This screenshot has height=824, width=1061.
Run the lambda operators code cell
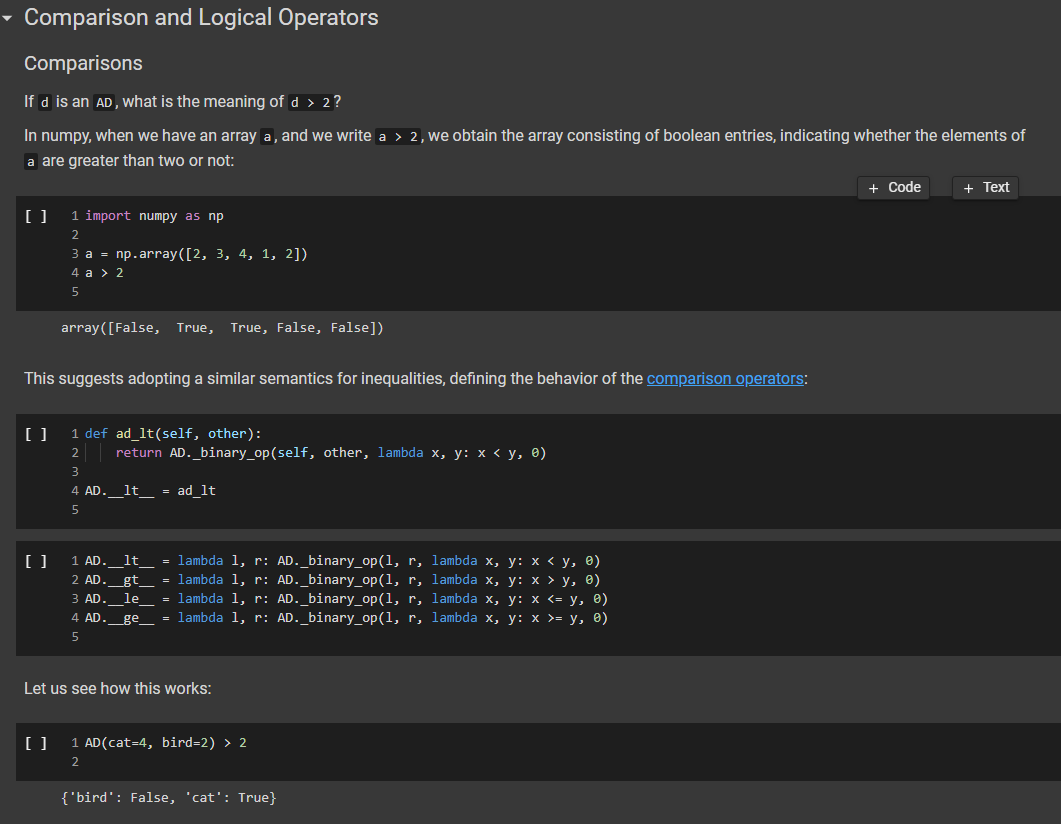tap(36, 561)
